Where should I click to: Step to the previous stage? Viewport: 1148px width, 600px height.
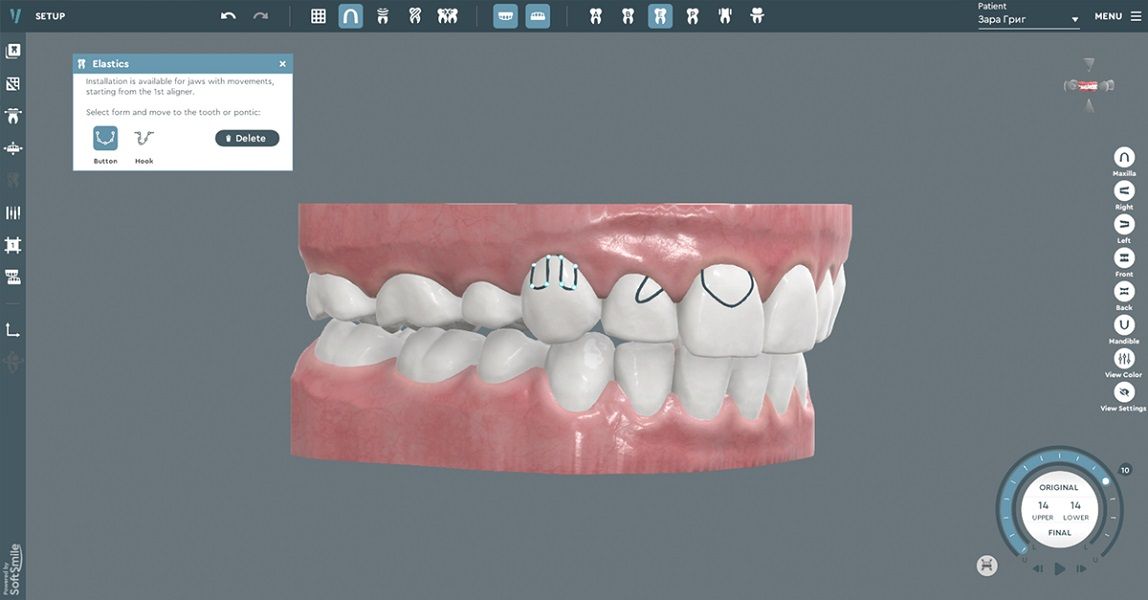pos(1037,569)
